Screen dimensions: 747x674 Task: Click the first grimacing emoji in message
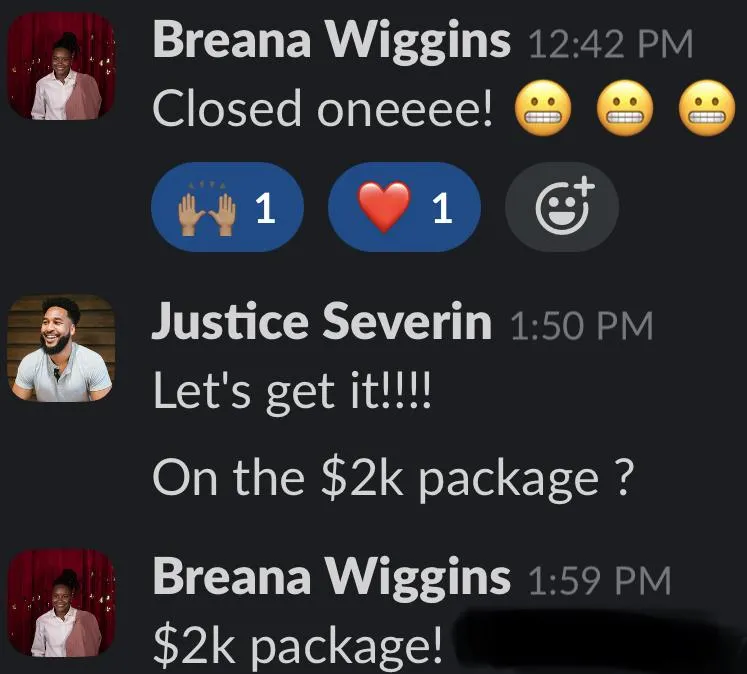coord(543,108)
